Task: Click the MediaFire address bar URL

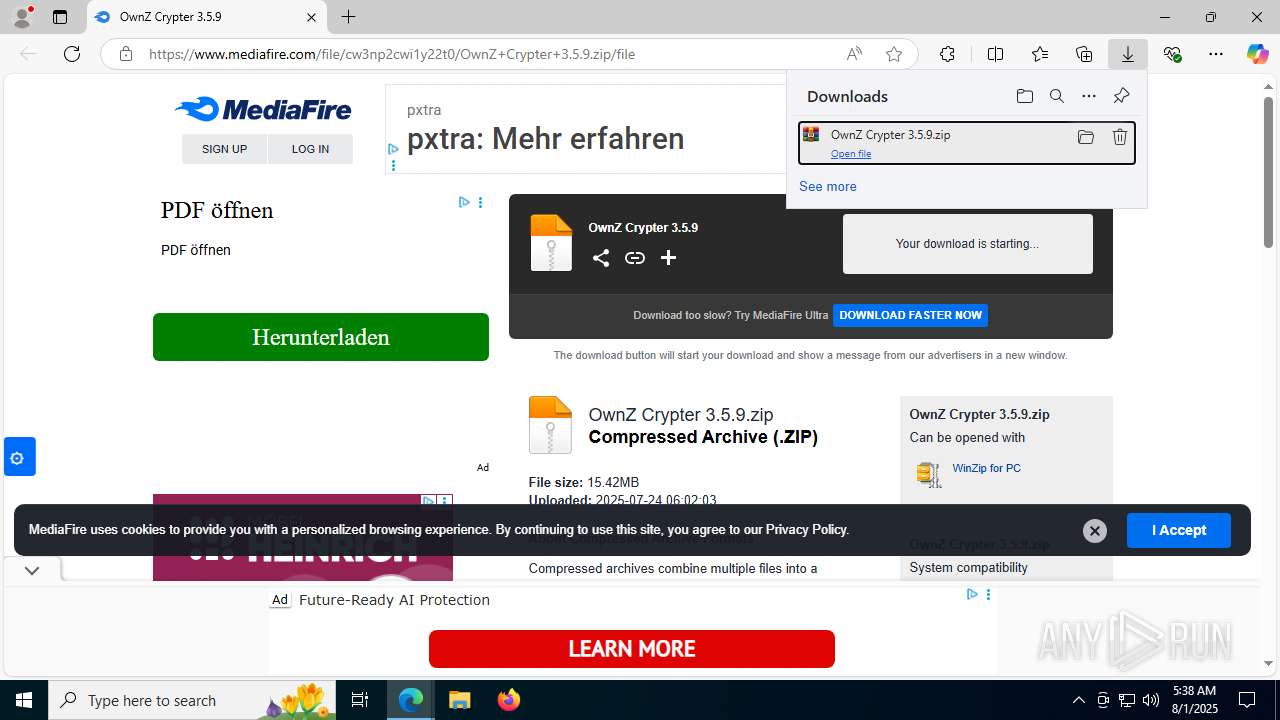Action: click(x=392, y=54)
